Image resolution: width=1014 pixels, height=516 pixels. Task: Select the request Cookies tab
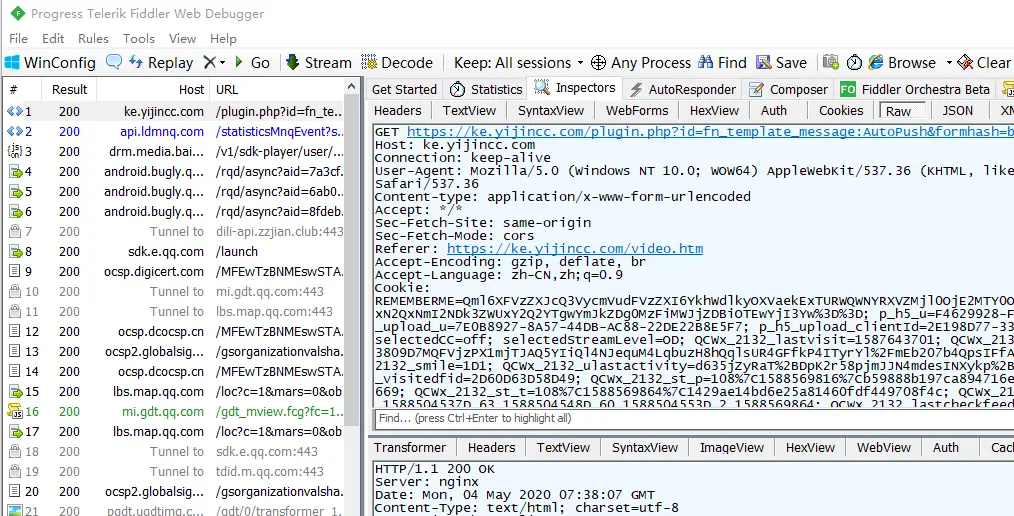pyautogui.click(x=841, y=111)
